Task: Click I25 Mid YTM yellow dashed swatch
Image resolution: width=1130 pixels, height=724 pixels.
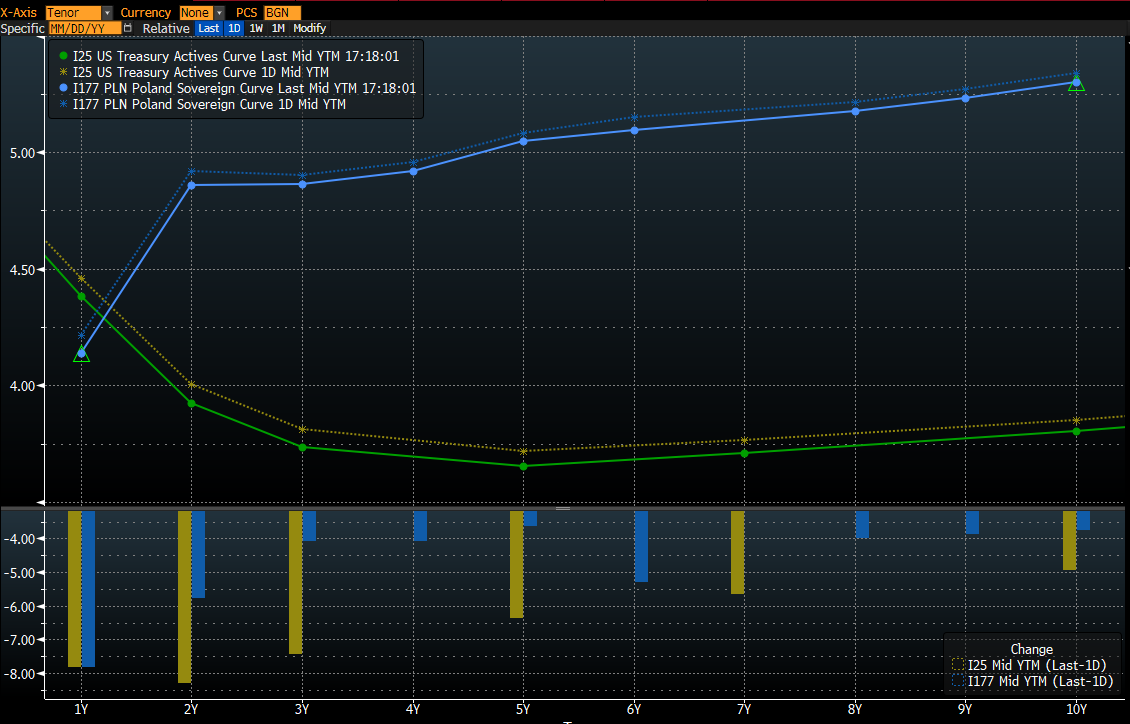Action: [958, 665]
